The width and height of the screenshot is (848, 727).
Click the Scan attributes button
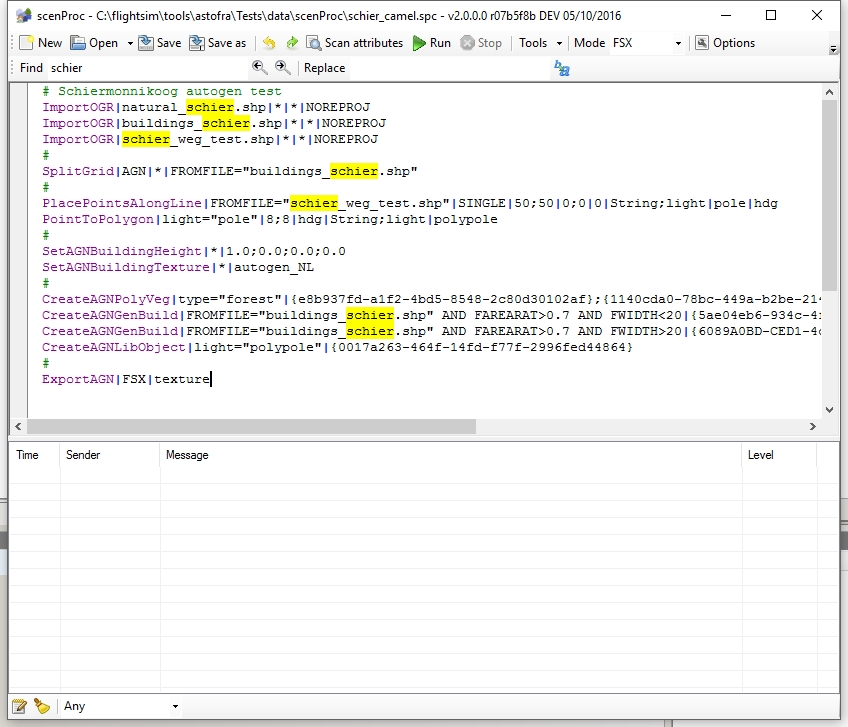(354, 43)
